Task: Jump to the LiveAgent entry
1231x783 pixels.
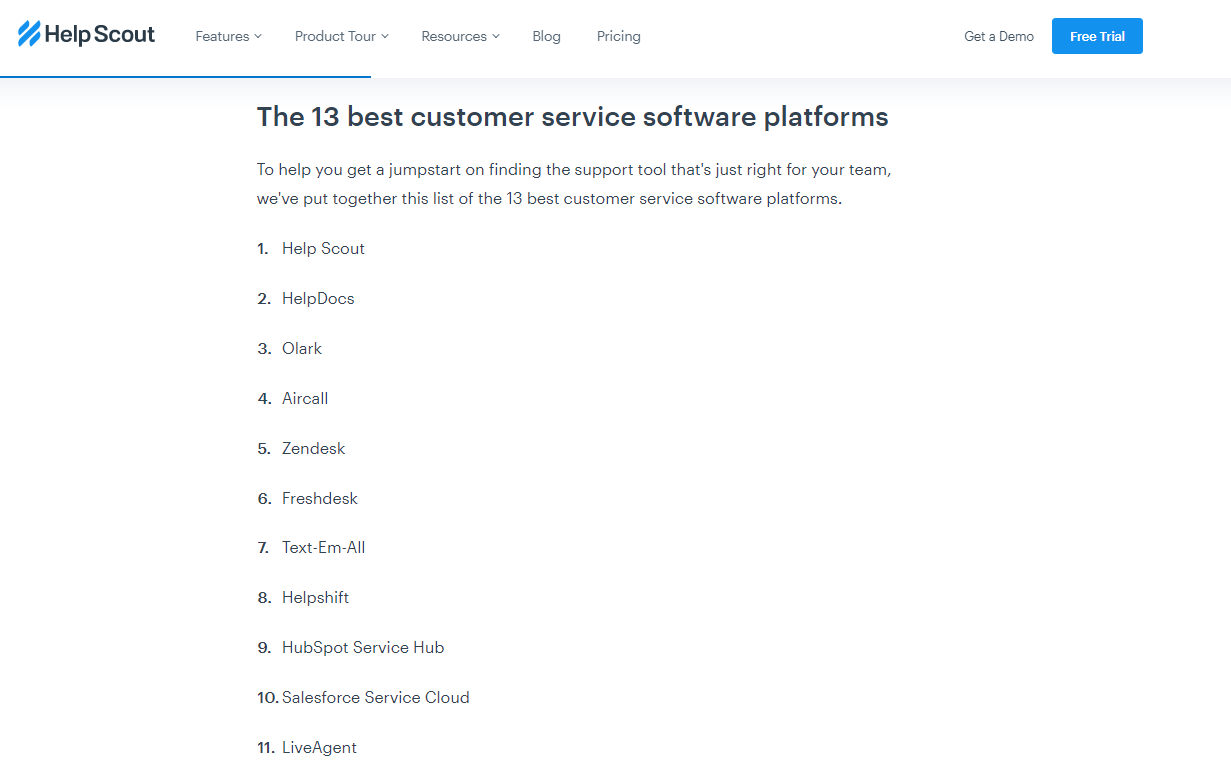Action: [319, 748]
